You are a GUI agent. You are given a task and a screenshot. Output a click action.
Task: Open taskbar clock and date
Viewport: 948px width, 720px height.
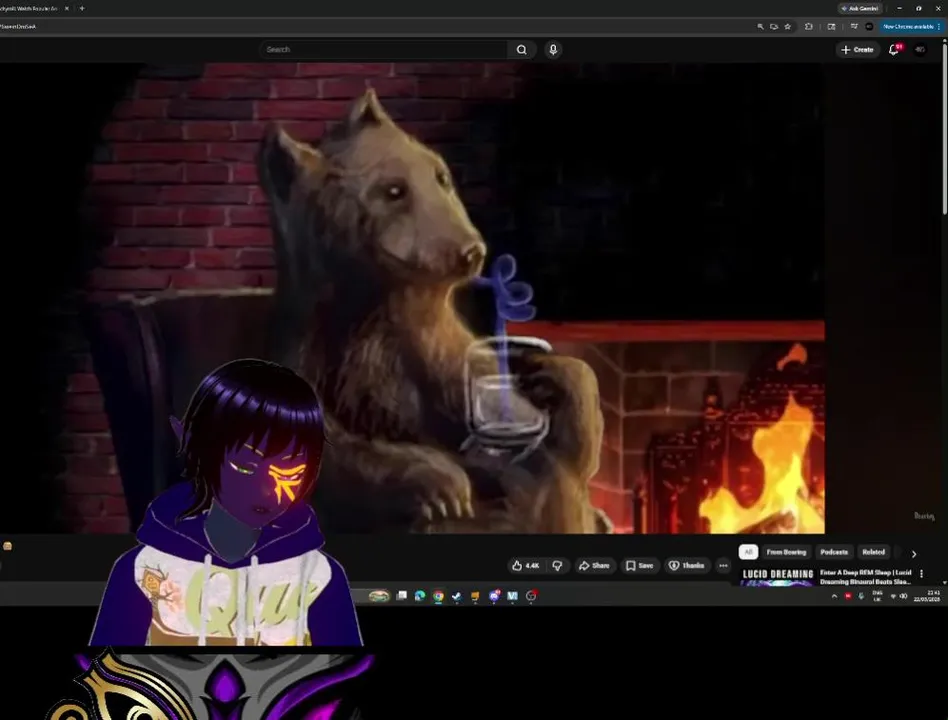[x=927, y=596]
